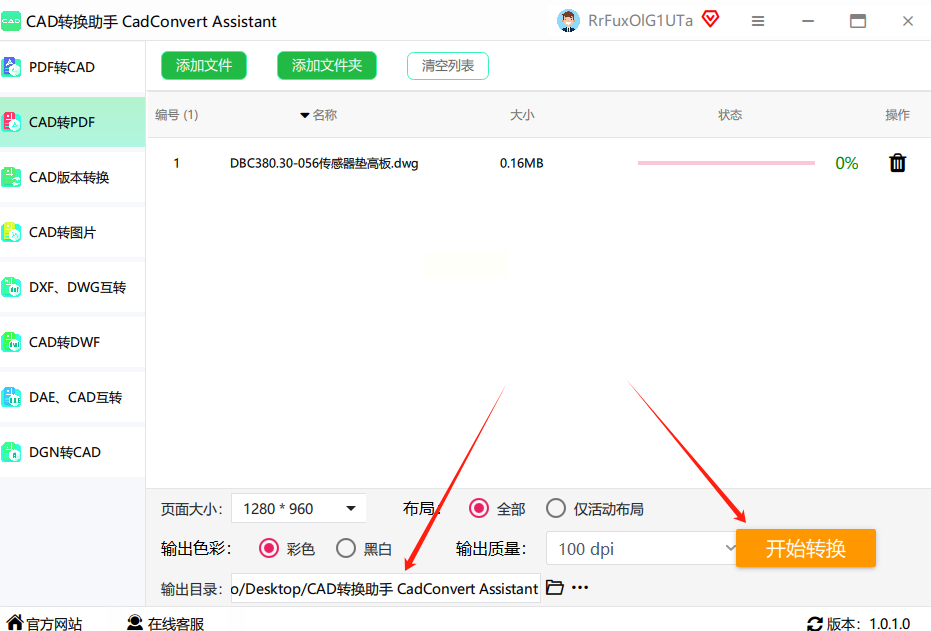Open the 输出质量 100 dpi dropdown

click(x=642, y=548)
